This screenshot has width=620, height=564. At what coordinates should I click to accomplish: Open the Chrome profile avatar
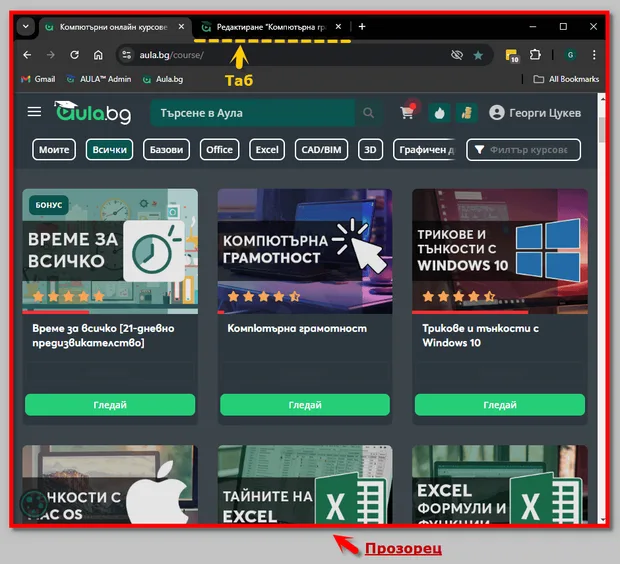570,55
